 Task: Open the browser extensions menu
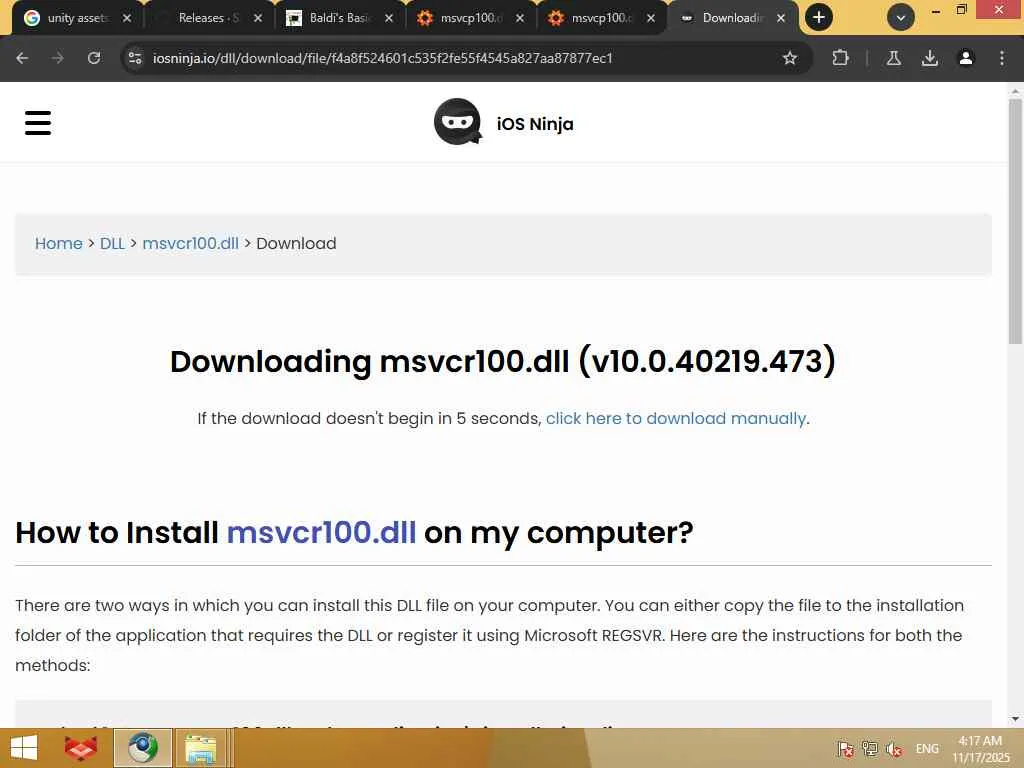tap(840, 58)
